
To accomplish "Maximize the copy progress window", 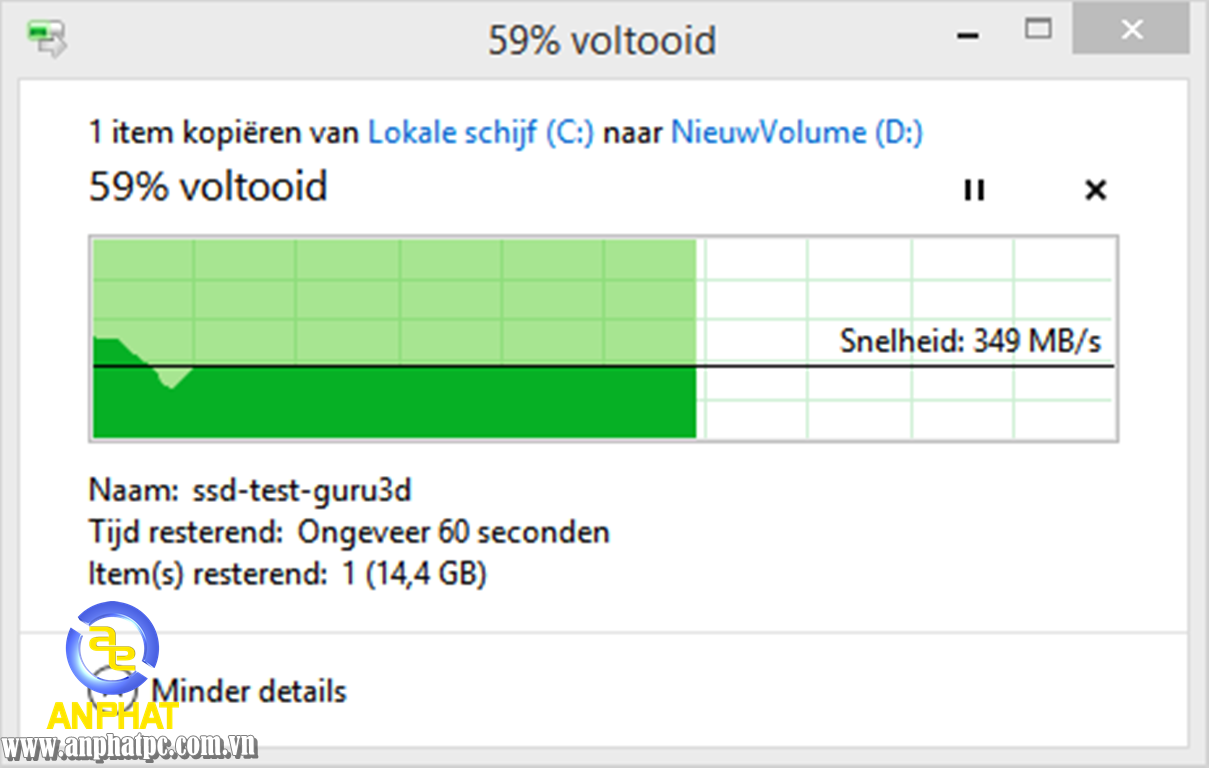I will [x=1039, y=29].
